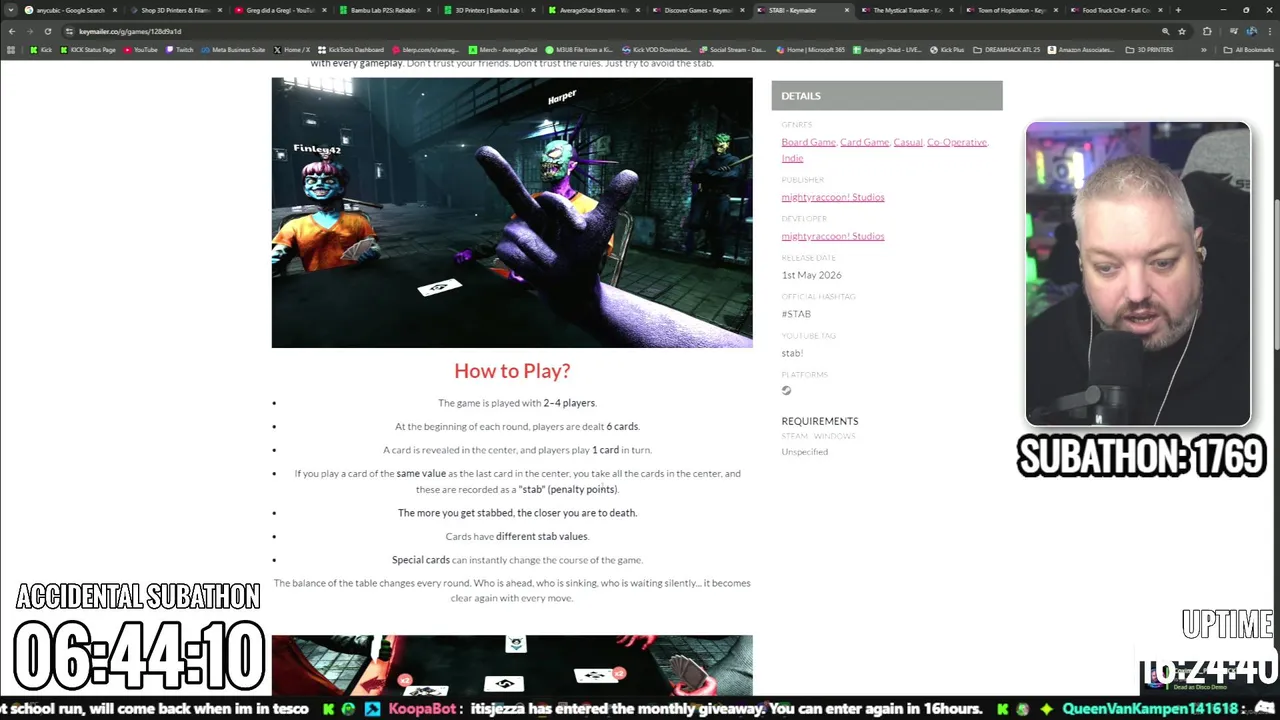
Task: Open the developer mightyraccoon! Studios link
Action: (x=833, y=236)
